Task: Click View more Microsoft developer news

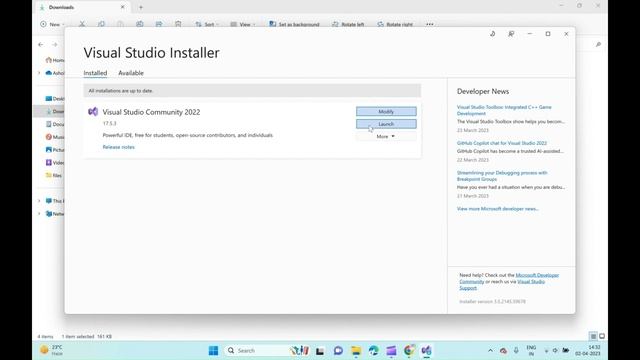Action: 498,209
